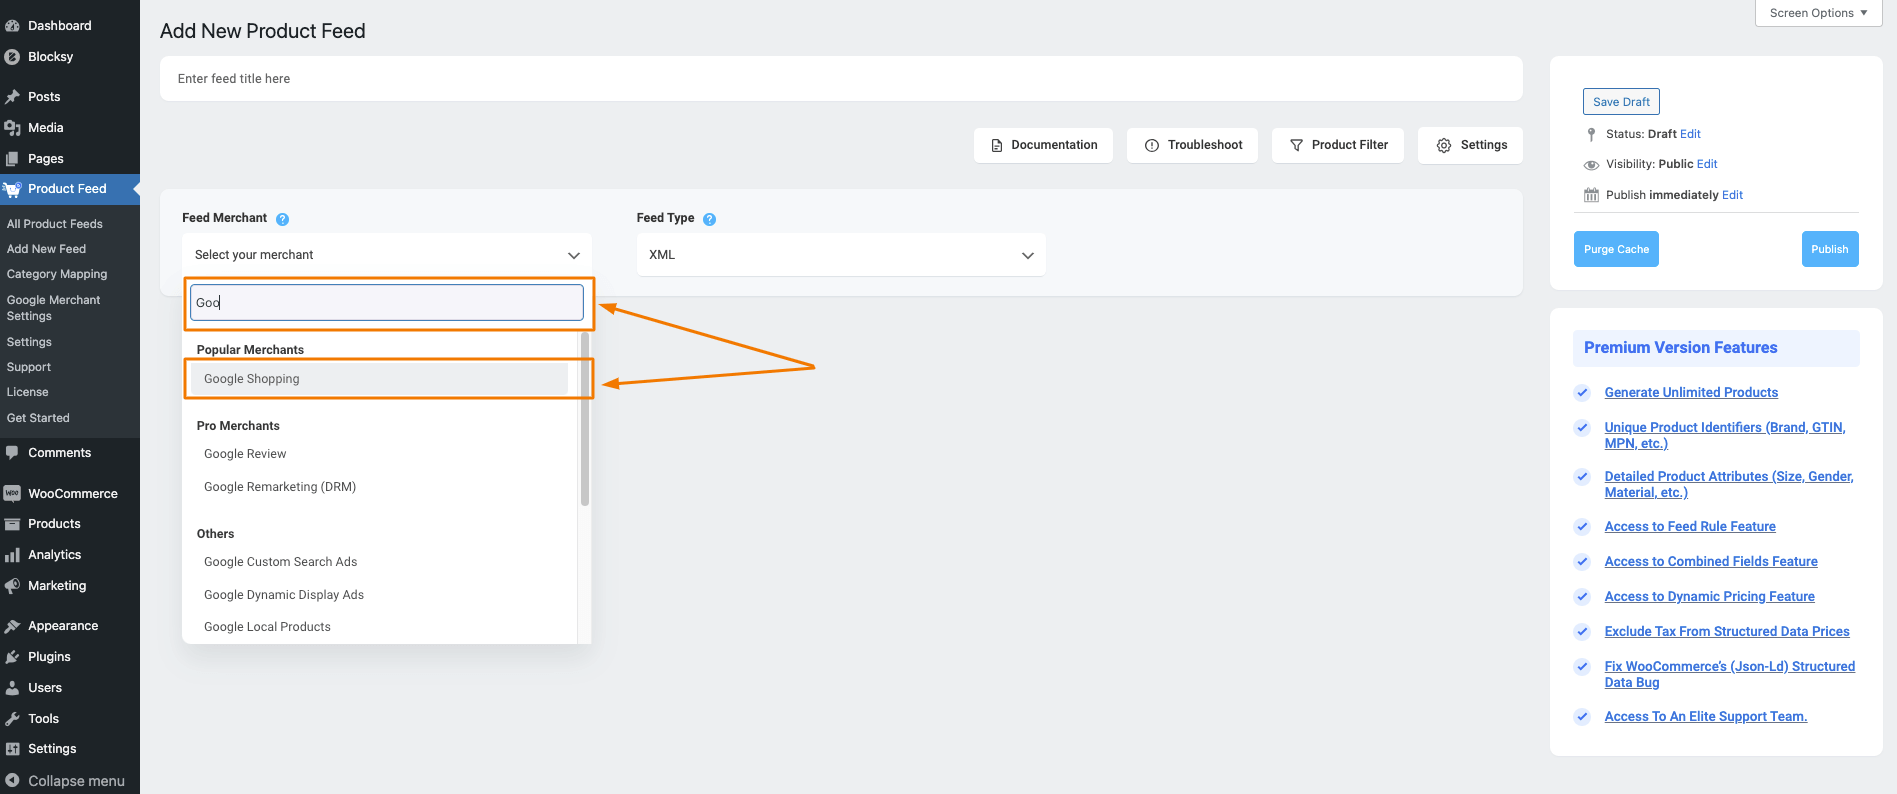Click the Troubleshoot alert icon
Screen dimensions: 1897x794
point(1152,146)
